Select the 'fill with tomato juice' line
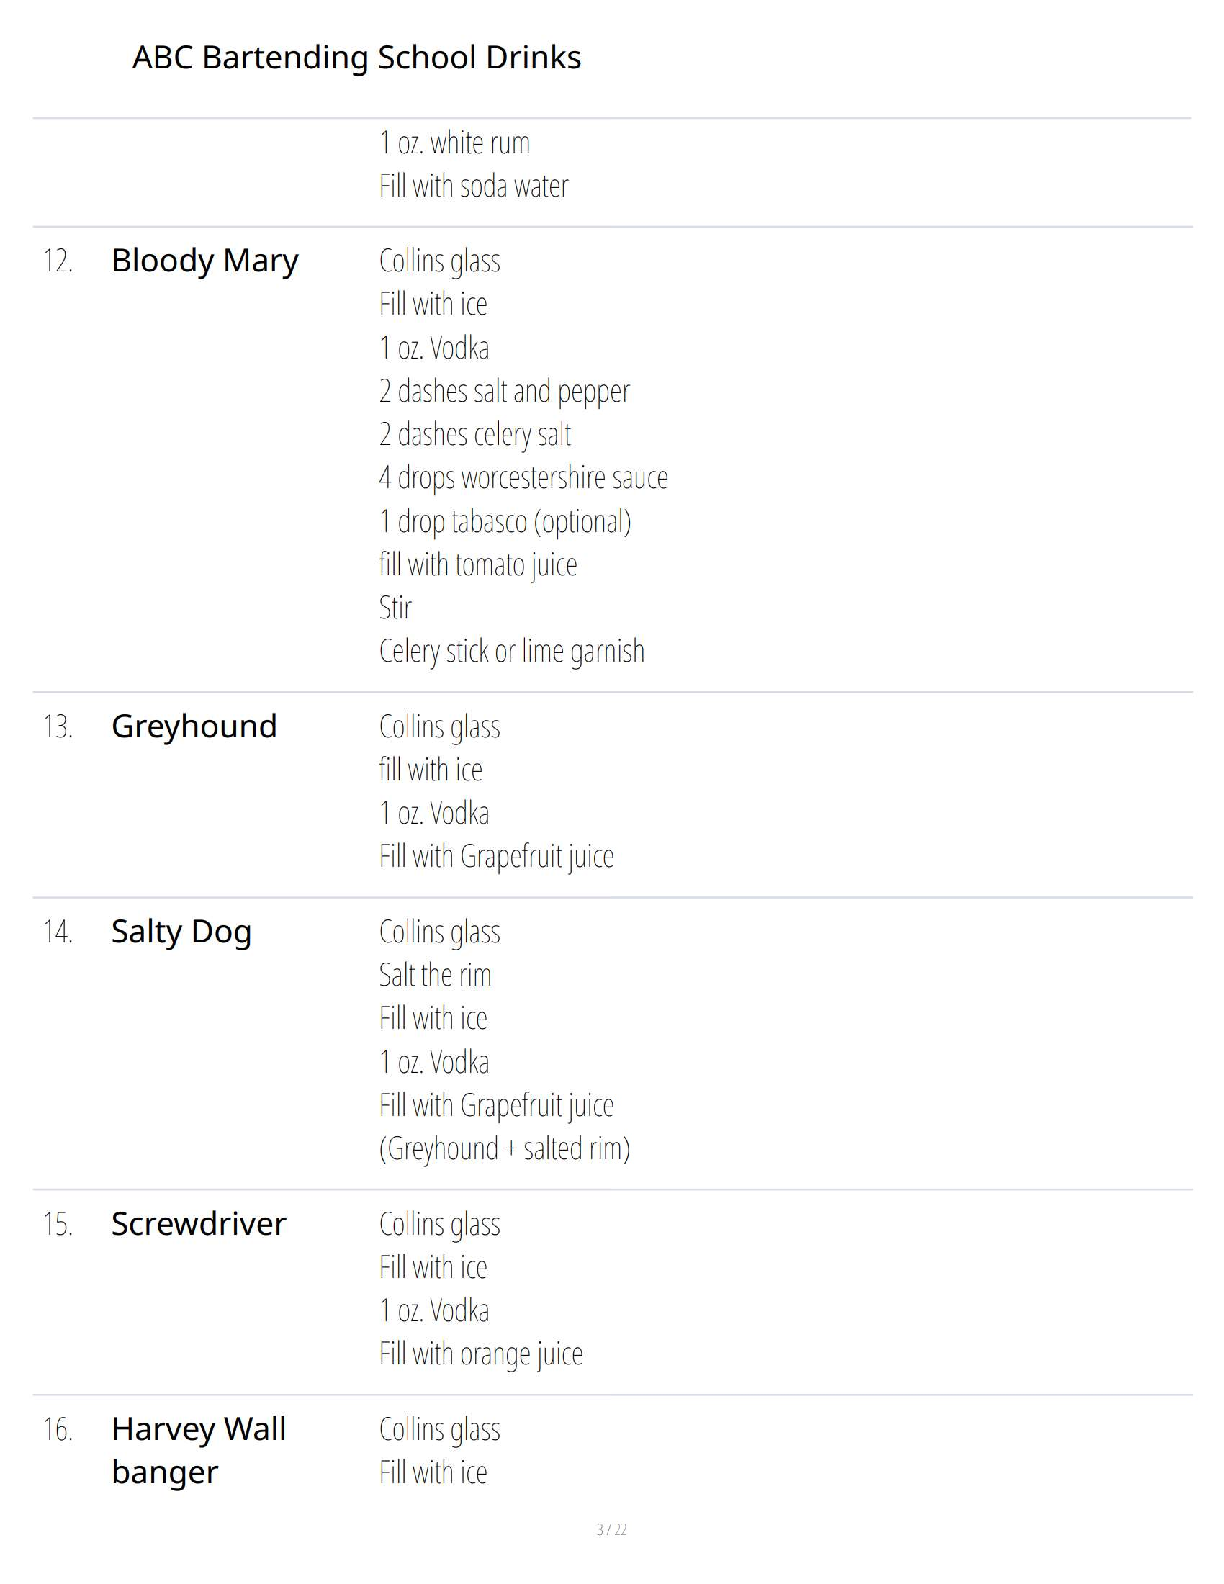1224x1584 pixels. tap(478, 565)
